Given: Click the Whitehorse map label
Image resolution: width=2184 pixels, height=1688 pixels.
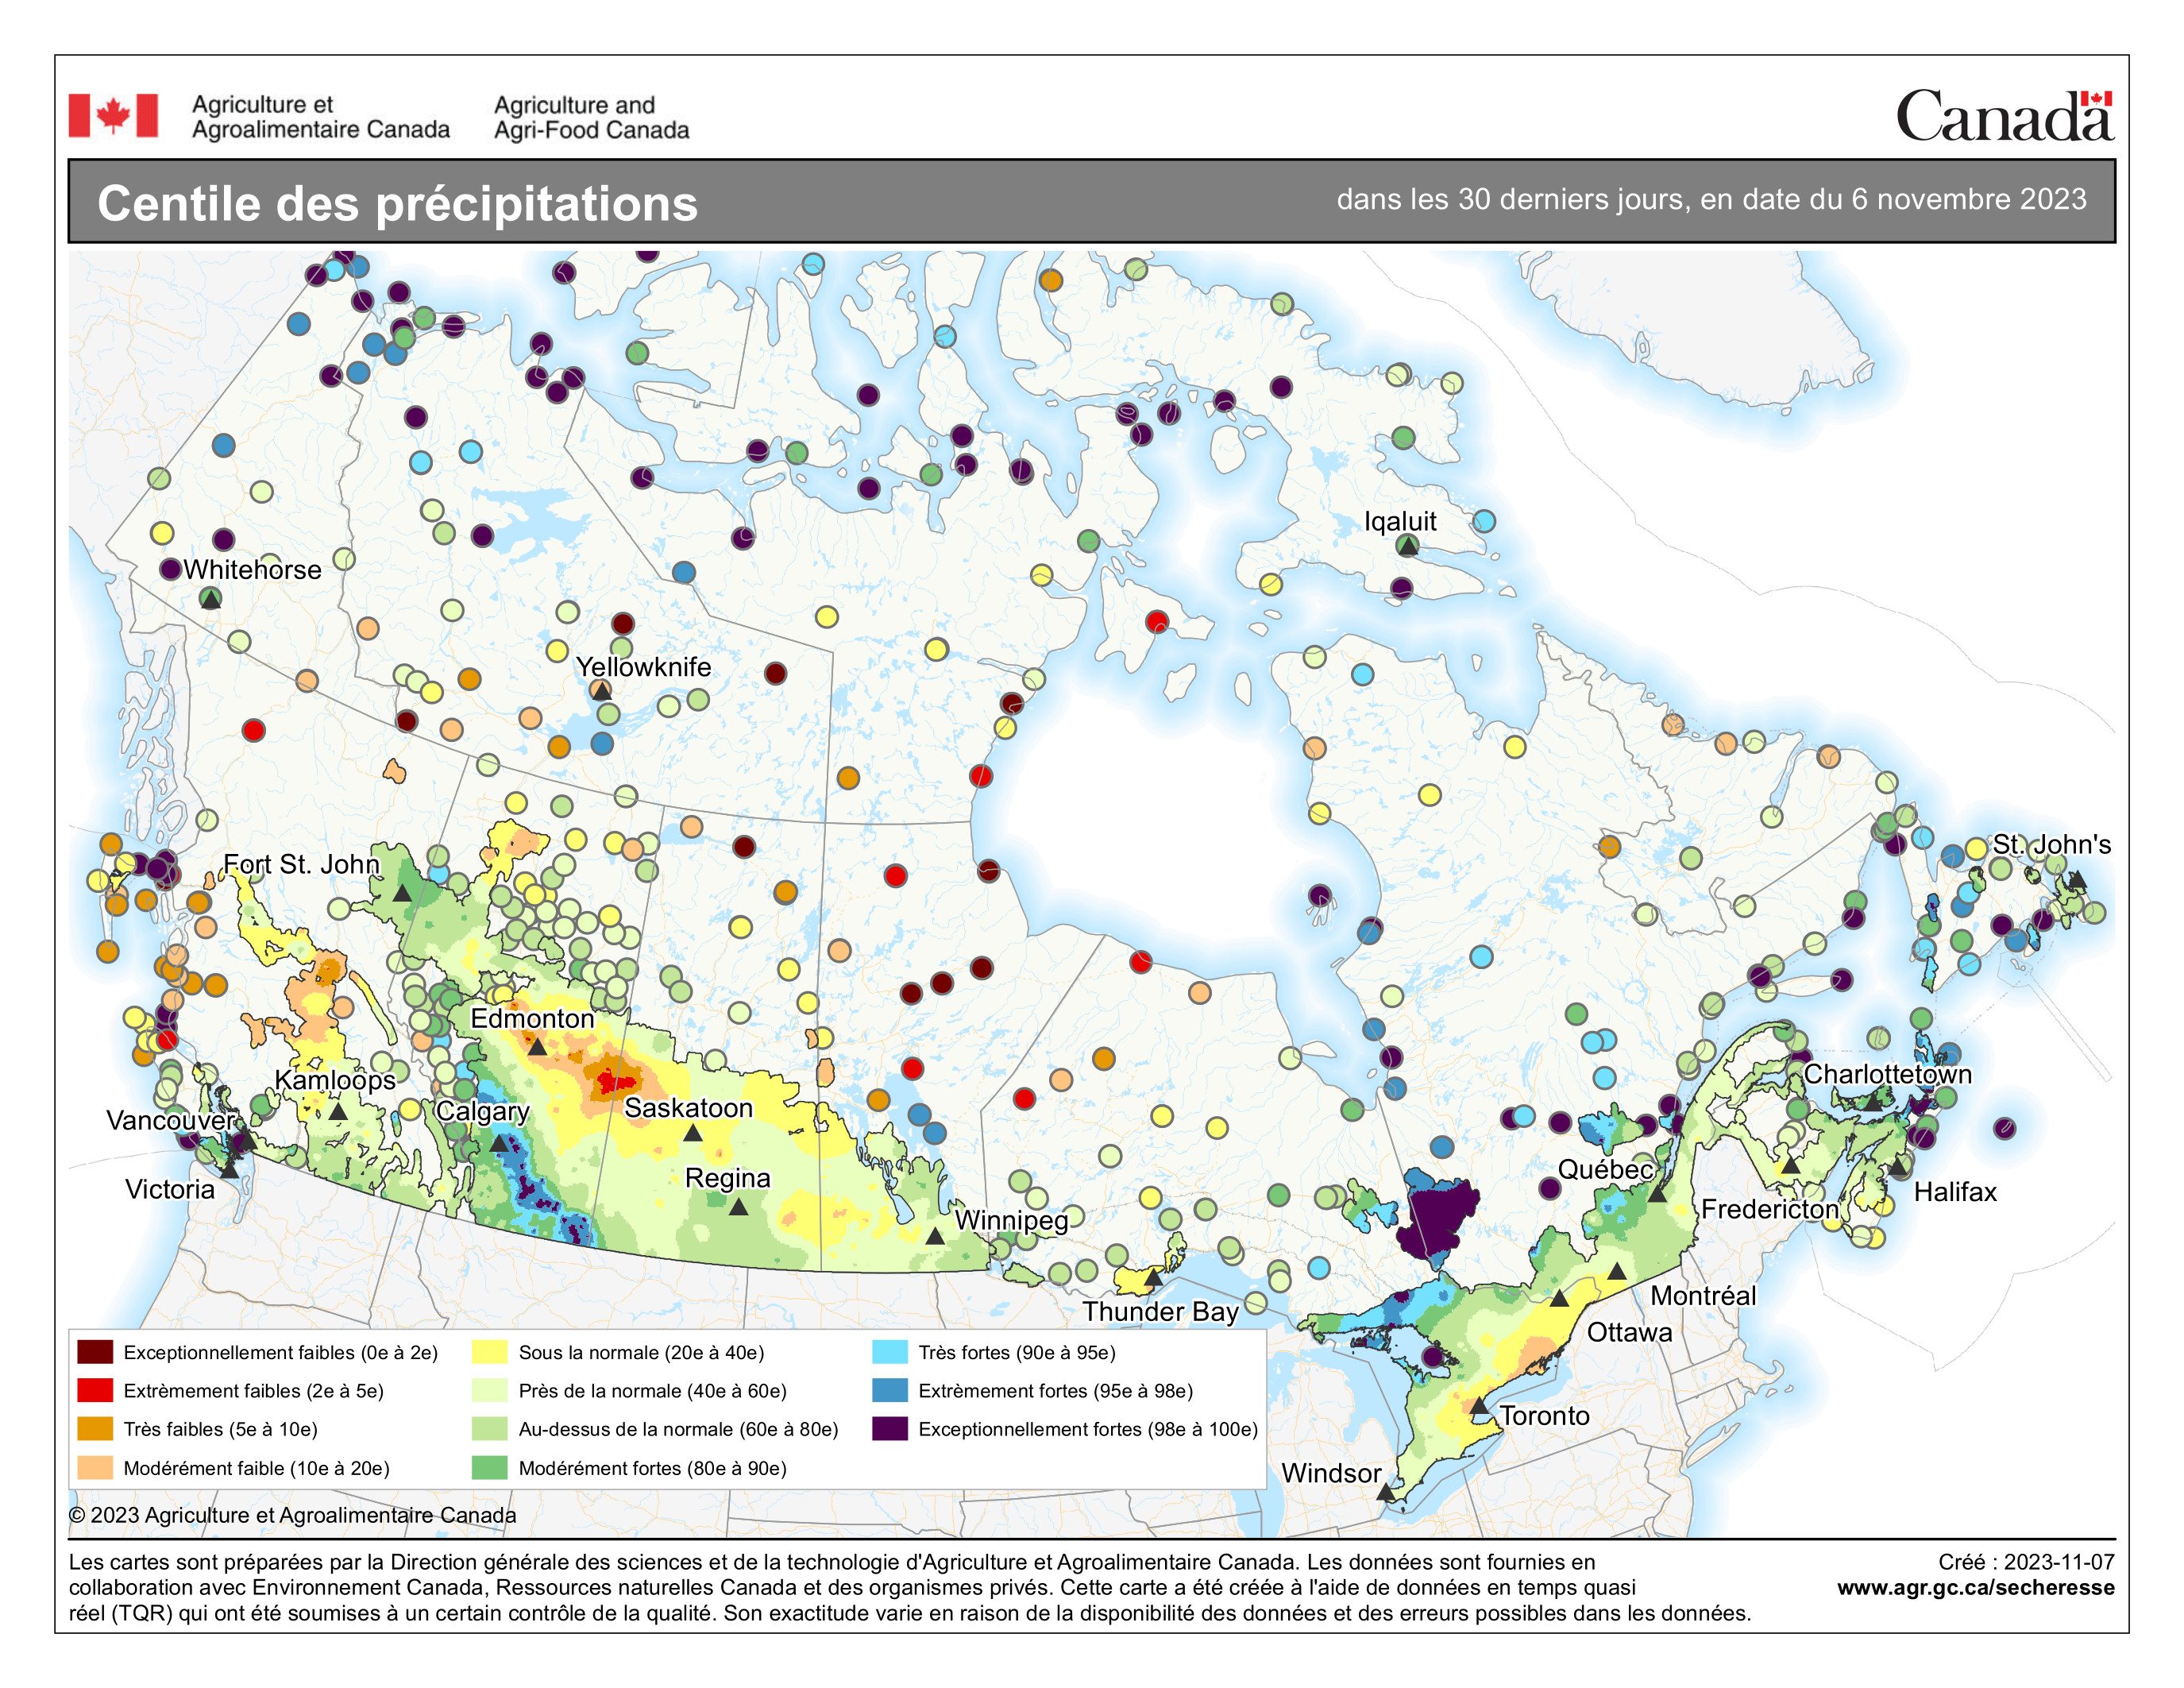Looking at the screenshot, I should (x=252, y=570).
